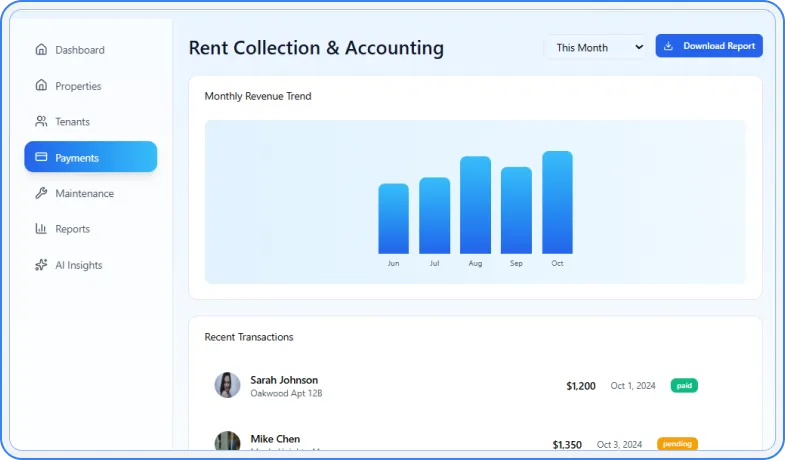Click the Dashboard home icon in sidebar
Viewport: 785px width, 460px height.
click(41, 50)
